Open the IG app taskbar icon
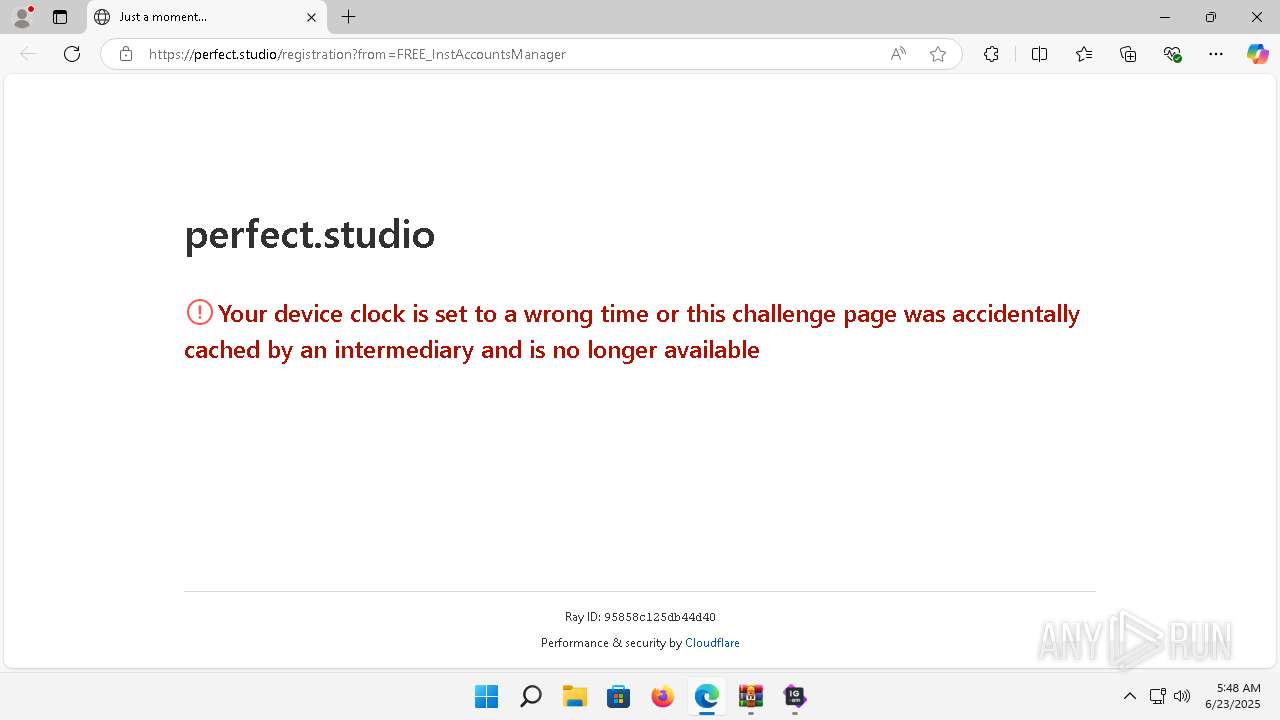 (795, 696)
